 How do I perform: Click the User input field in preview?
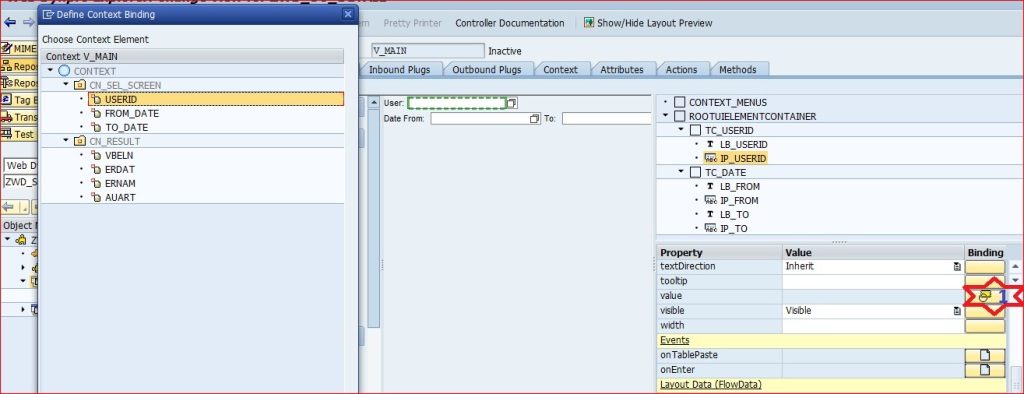coord(457,103)
